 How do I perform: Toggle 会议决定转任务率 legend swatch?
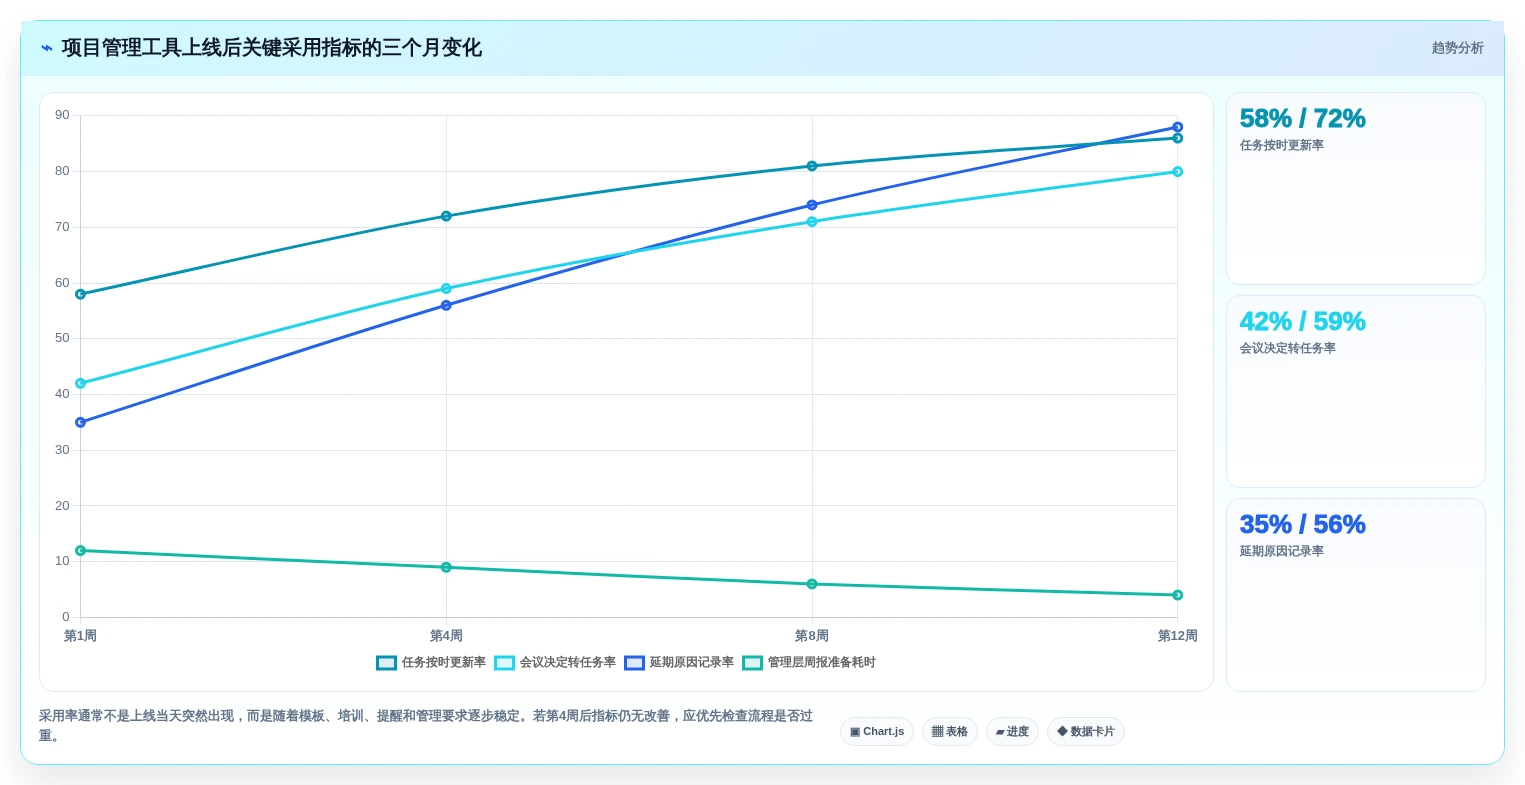pyautogui.click(x=504, y=663)
